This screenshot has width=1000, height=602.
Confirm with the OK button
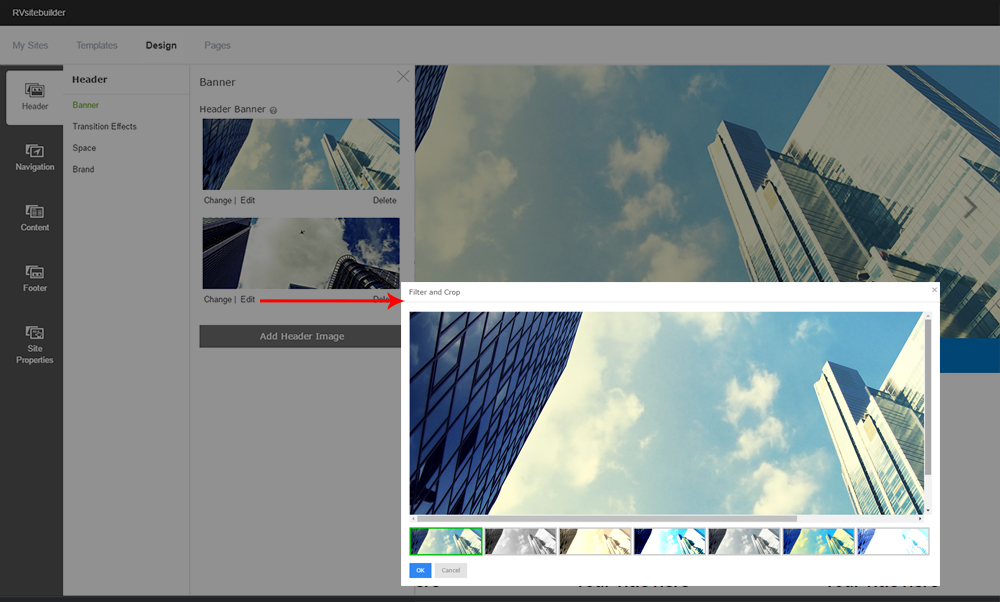tap(420, 570)
